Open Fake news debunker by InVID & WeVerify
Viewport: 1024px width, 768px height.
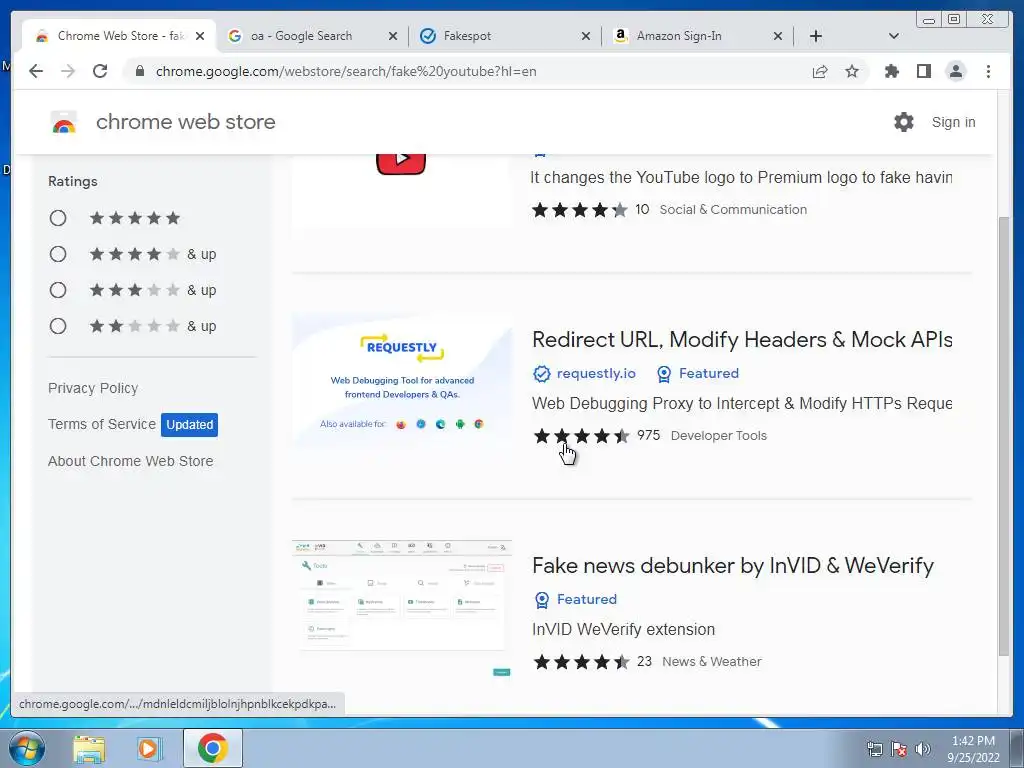click(x=733, y=566)
